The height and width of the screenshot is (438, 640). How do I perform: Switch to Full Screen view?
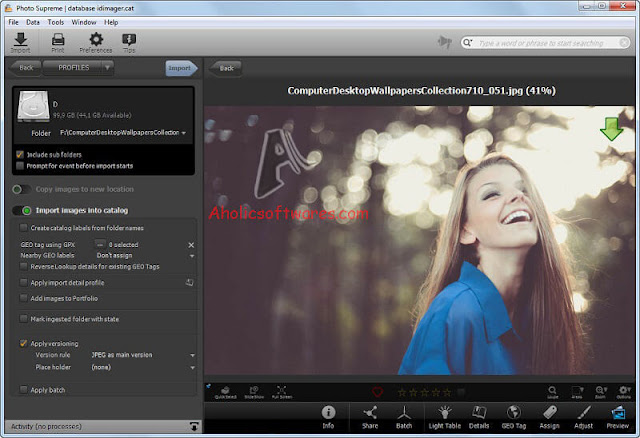(x=282, y=392)
